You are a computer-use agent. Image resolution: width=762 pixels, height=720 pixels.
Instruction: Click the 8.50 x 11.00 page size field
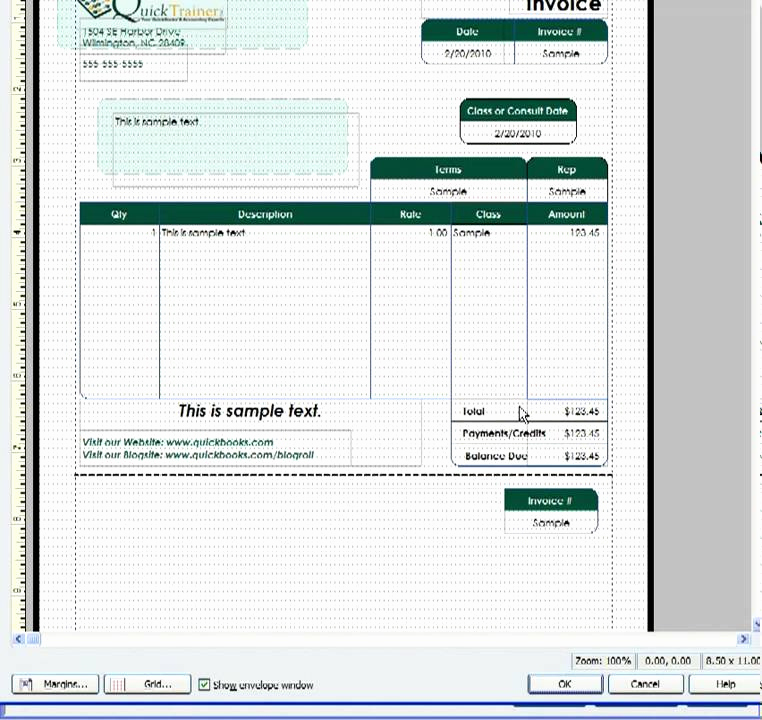click(x=731, y=661)
